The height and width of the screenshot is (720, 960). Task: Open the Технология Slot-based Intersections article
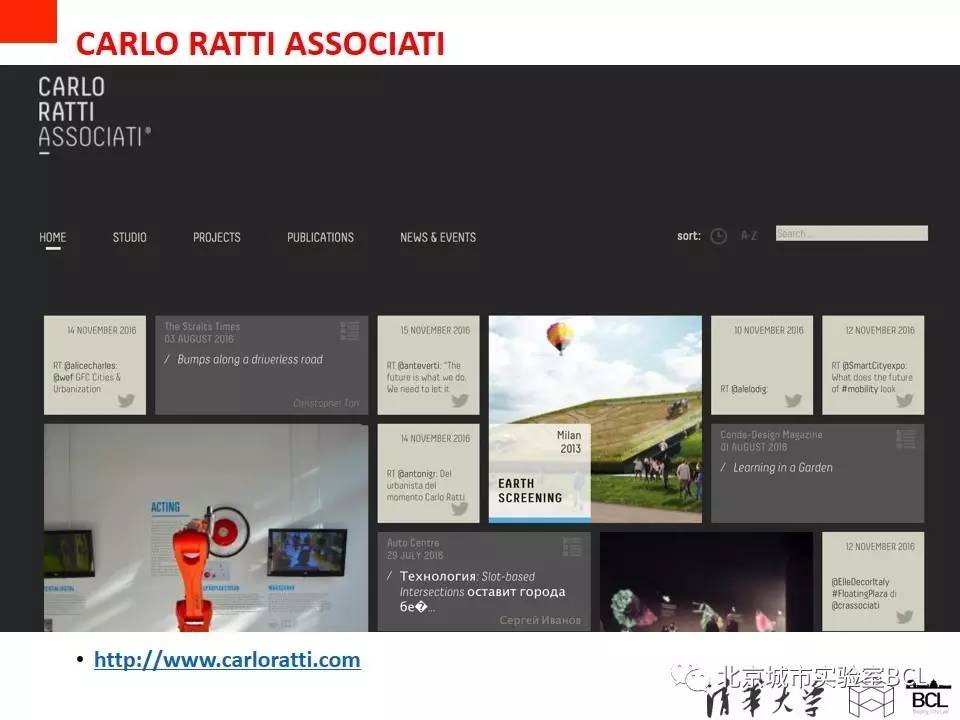tap(482, 591)
